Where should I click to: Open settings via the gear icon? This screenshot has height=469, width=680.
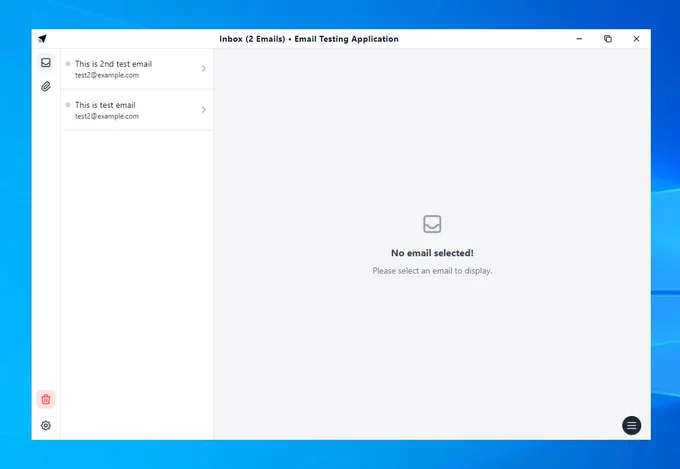[x=46, y=426]
